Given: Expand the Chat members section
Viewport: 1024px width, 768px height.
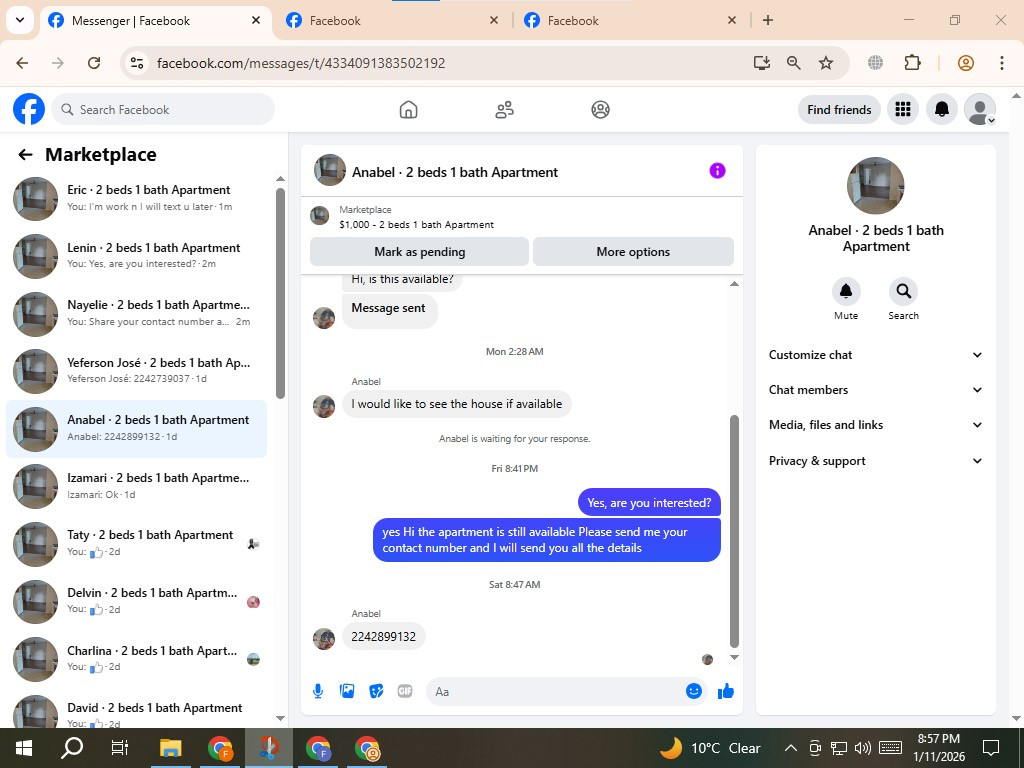Looking at the screenshot, I should click(875, 390).
